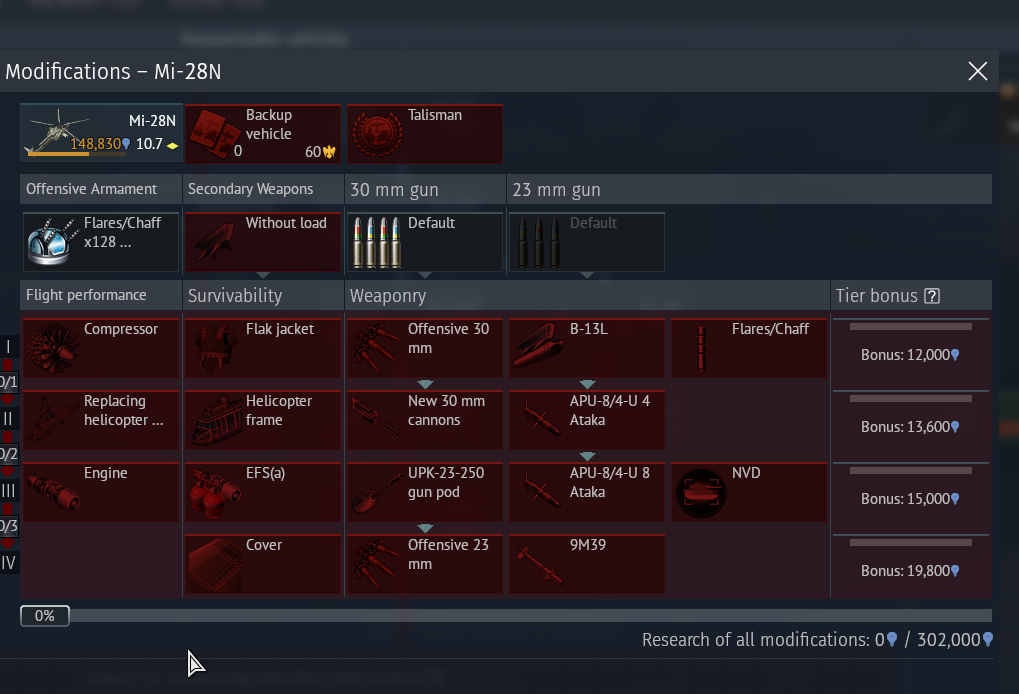Screen dimensions: 1019x694
Task: Click the Secondary Weapons header
Action: point(263,189)
